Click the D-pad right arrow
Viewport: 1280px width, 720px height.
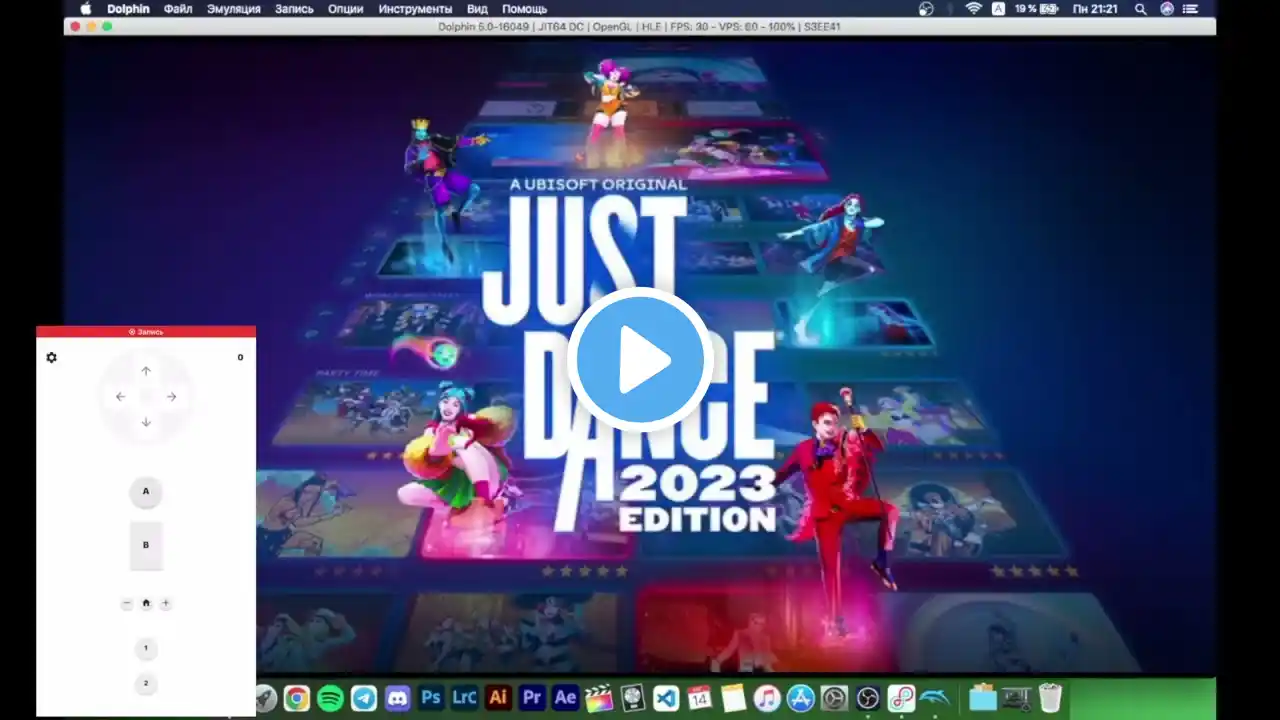pyautogui.click(x=171, y=397)
